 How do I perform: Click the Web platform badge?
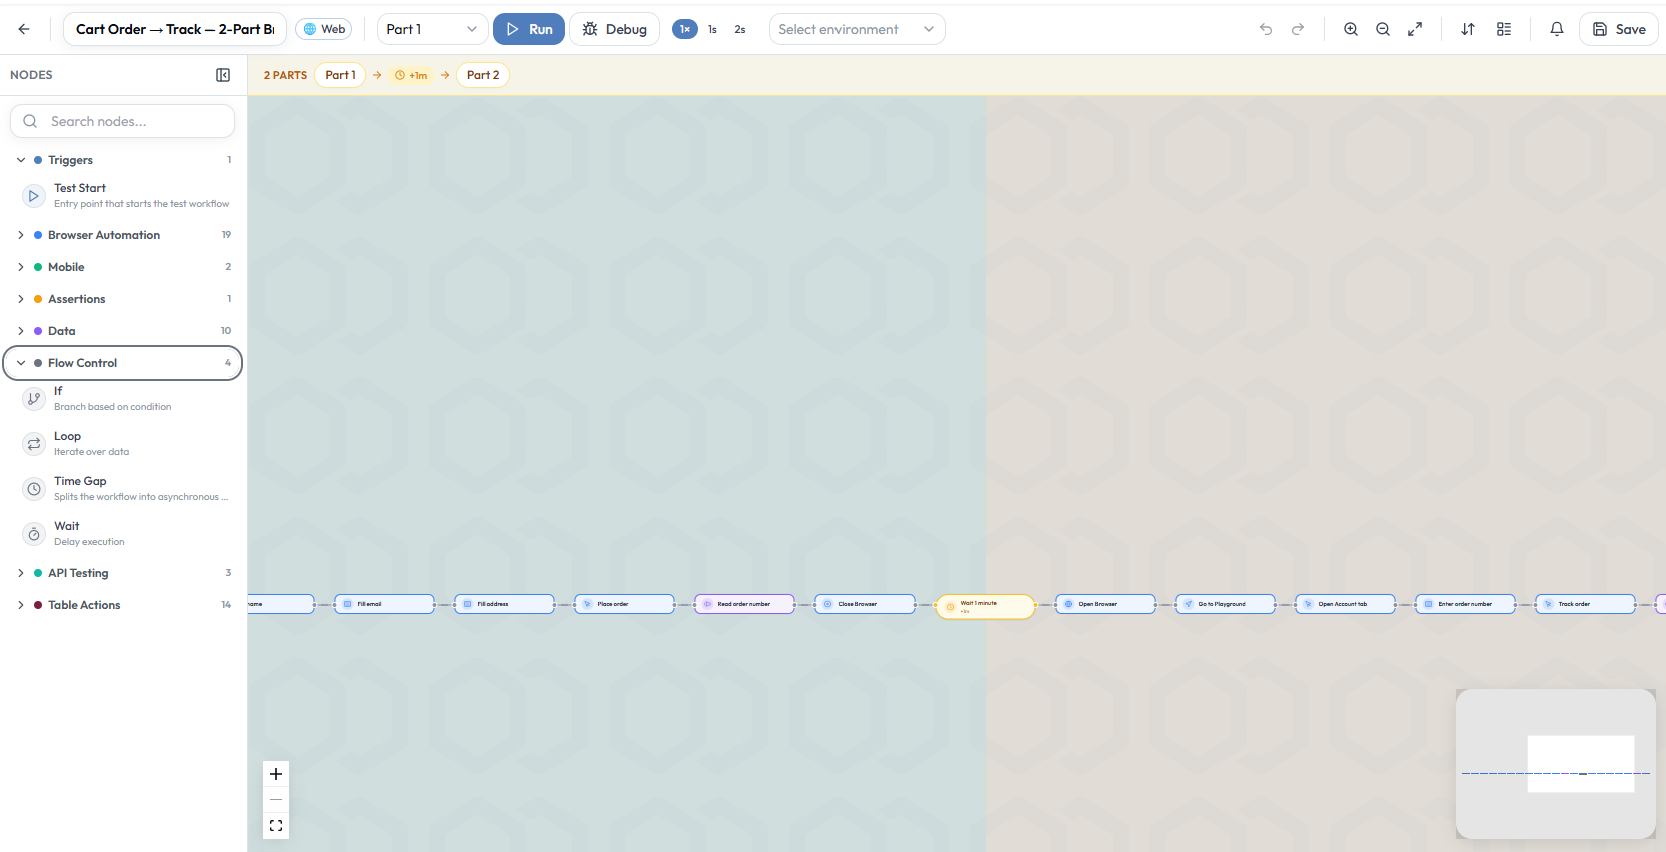click(324, 29)
